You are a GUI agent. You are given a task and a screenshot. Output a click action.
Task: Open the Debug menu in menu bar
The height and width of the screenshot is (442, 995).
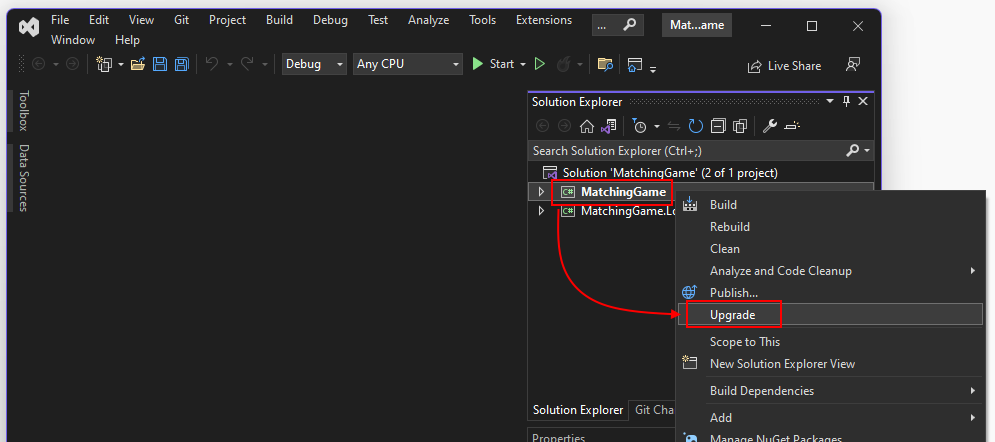tap(330, 20)
